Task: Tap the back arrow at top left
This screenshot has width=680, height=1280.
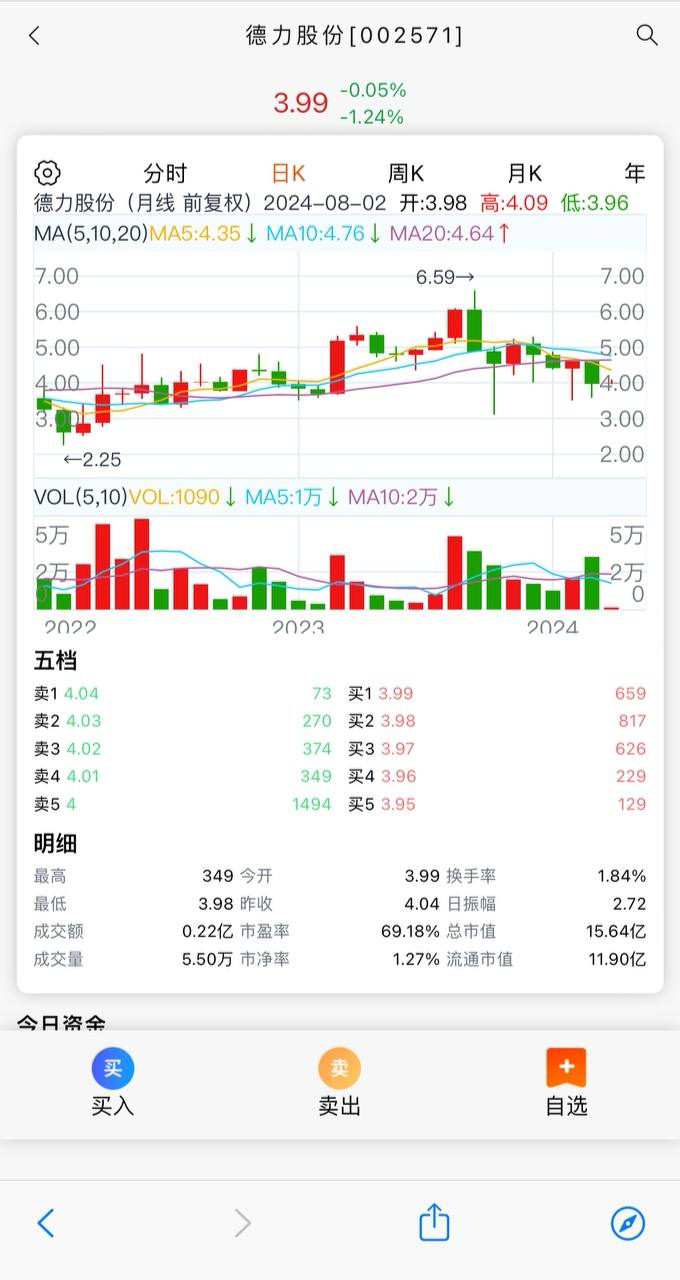Action: [35, 36]
